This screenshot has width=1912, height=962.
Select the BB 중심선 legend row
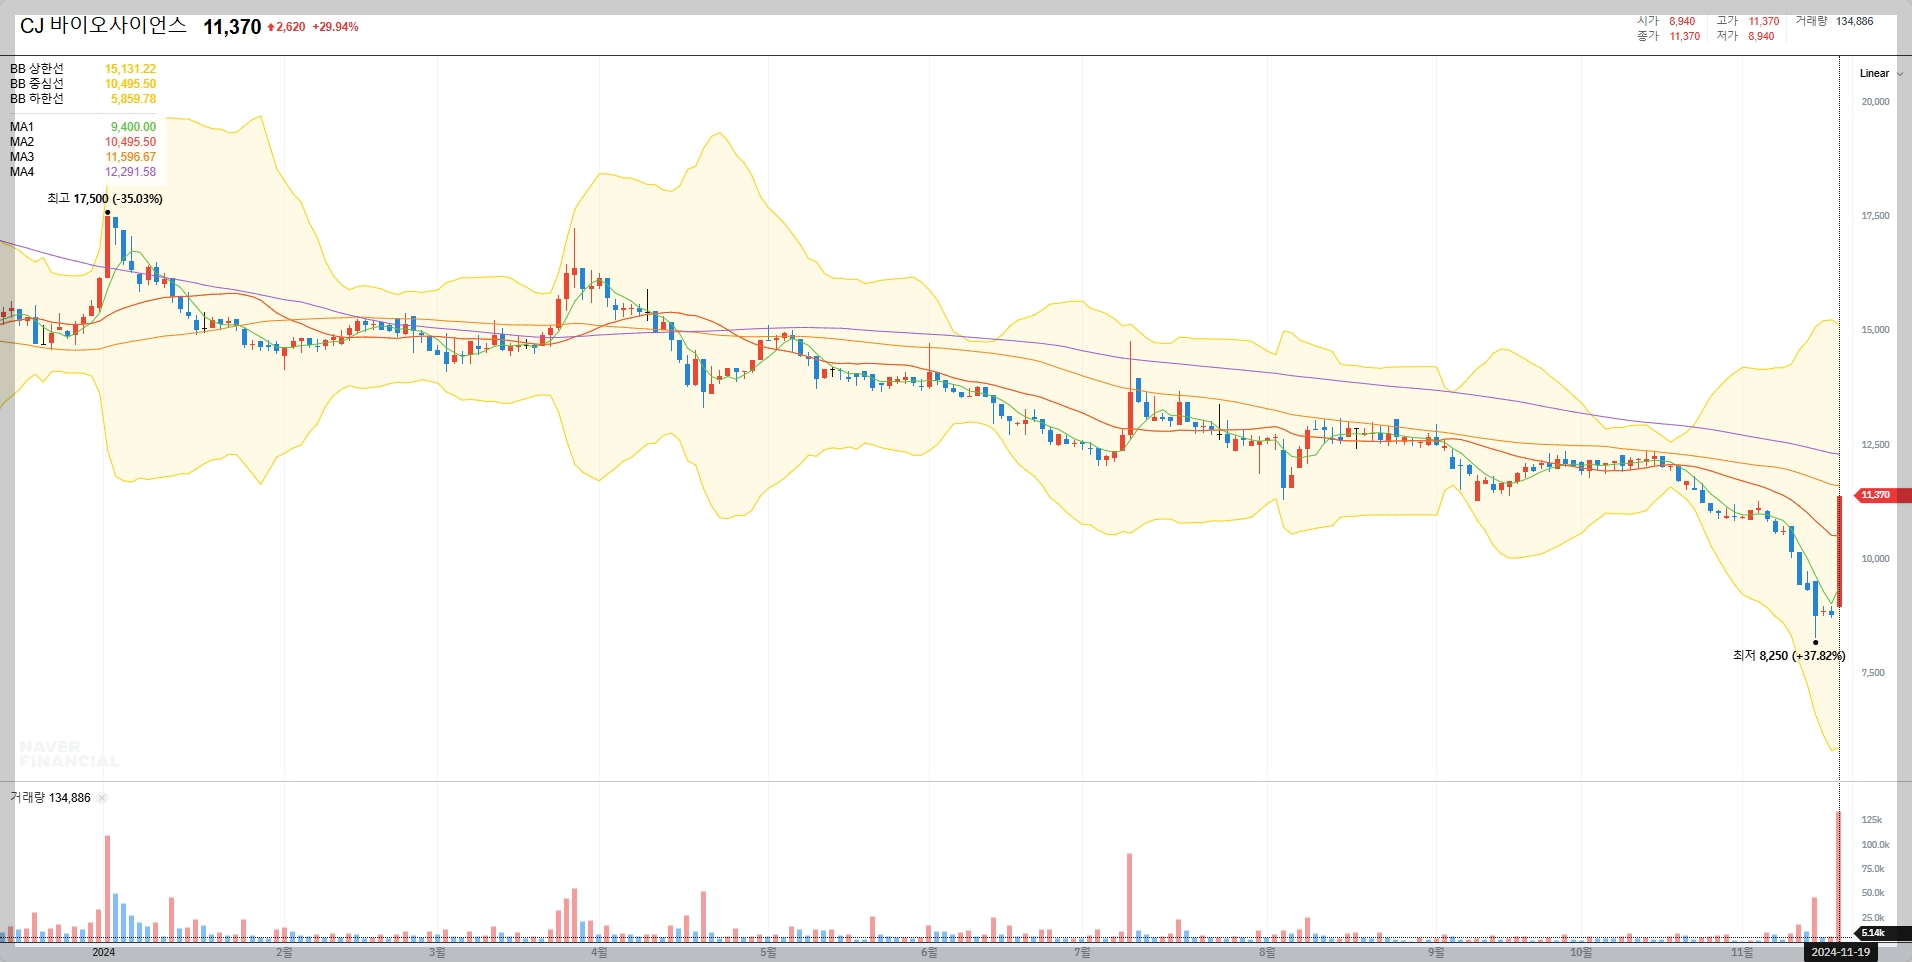click(83, 84)
